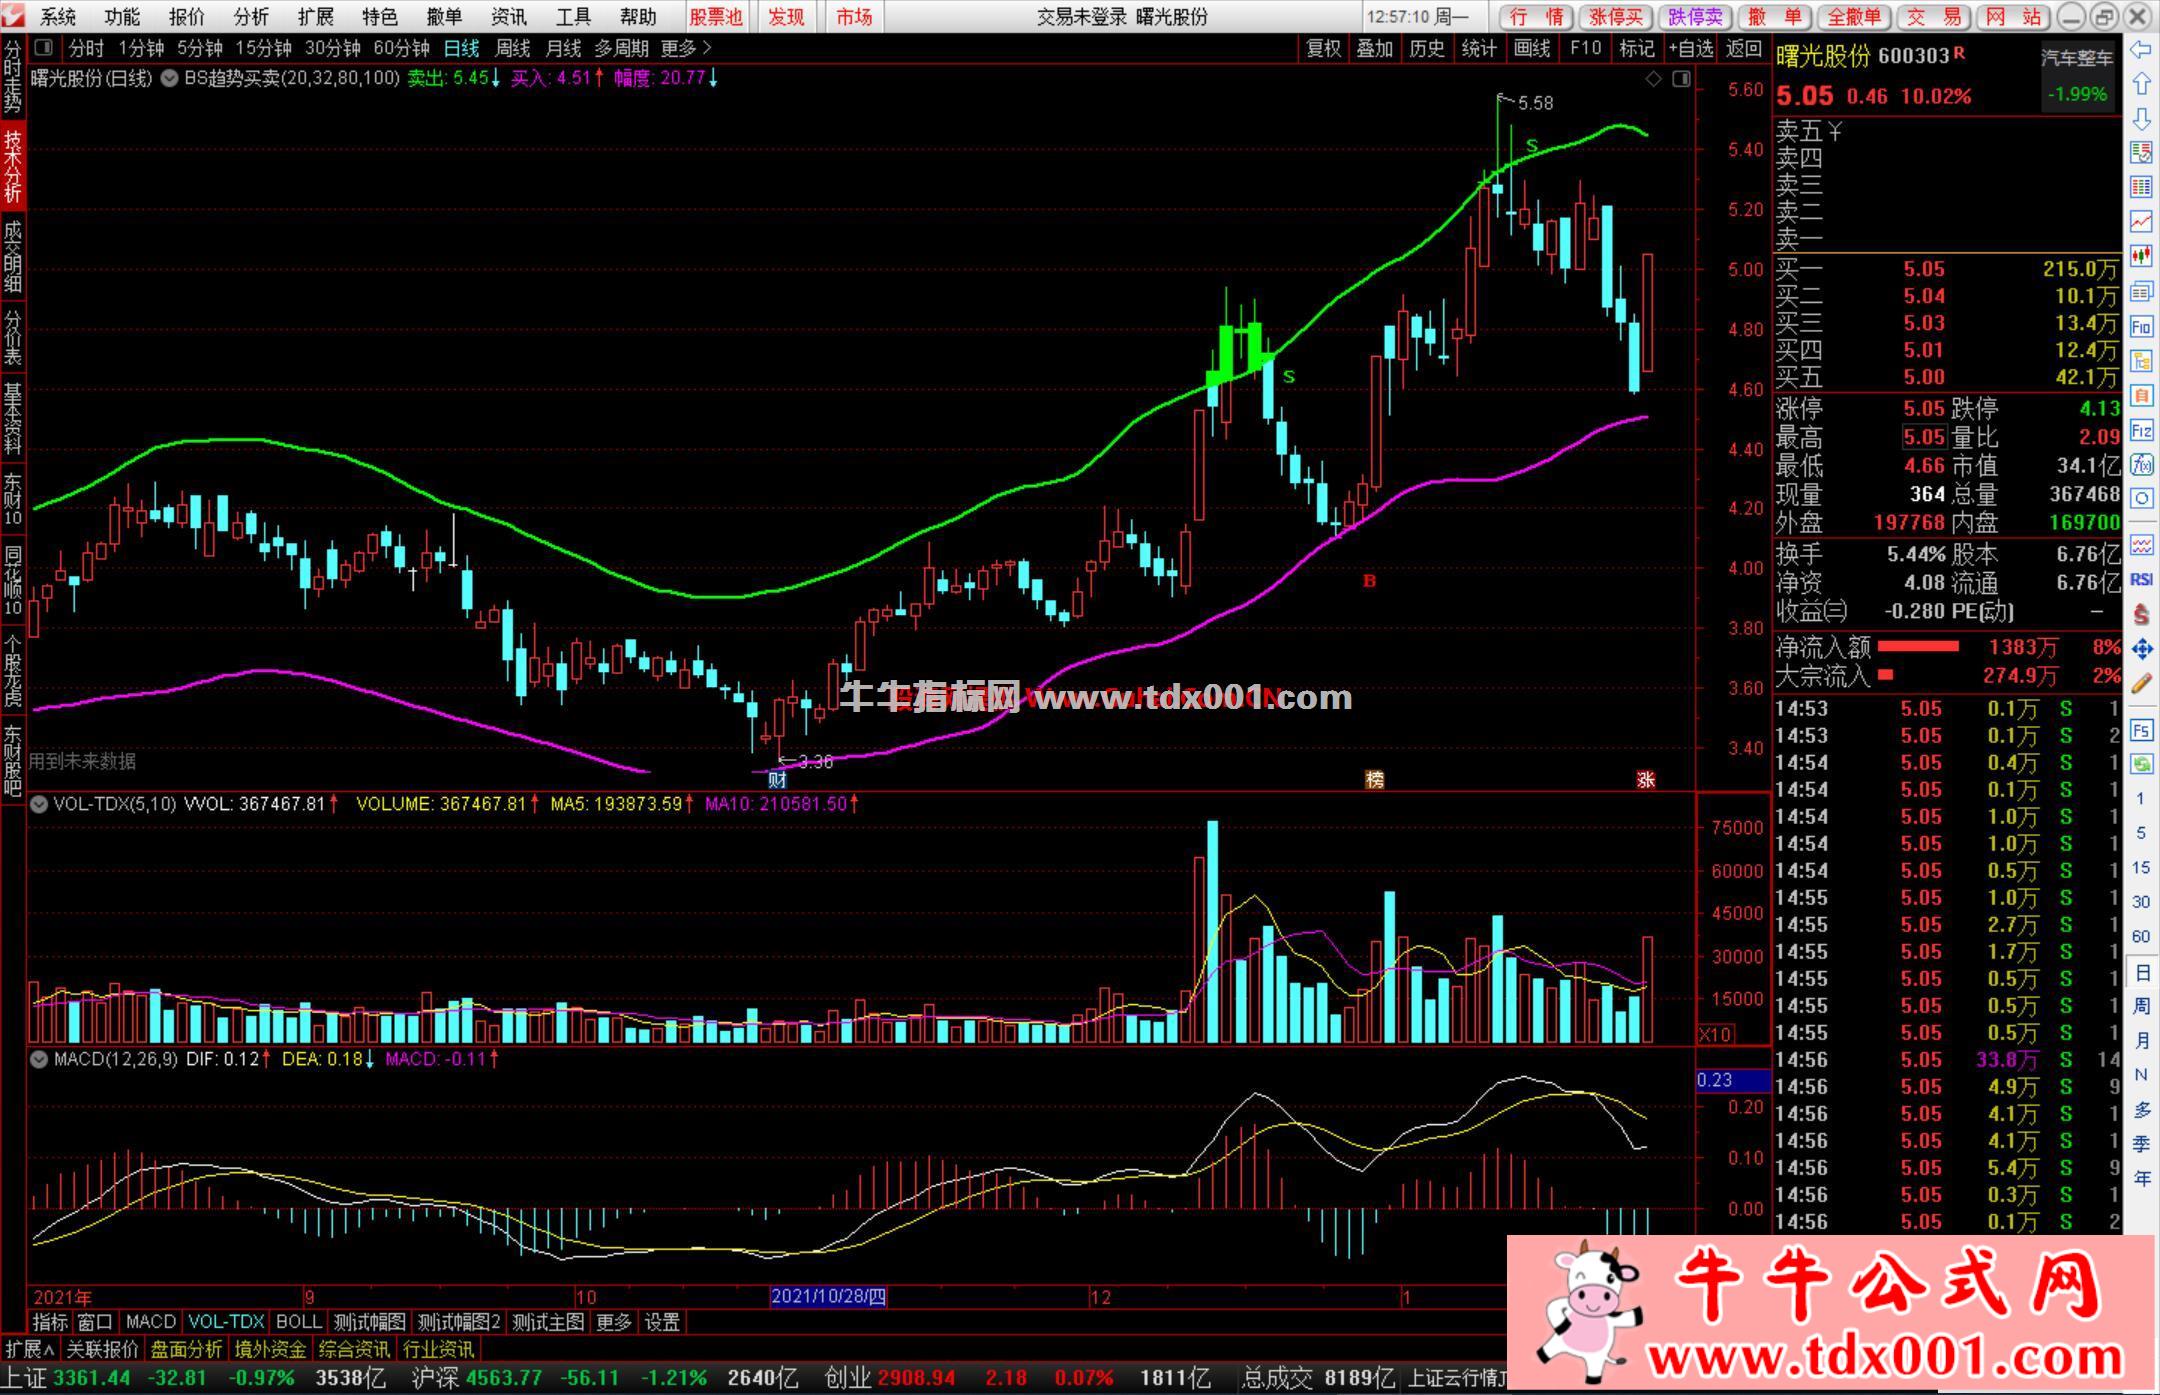Click the F5 icon in right toolbar
The width and height of the screenshot is (2160, 1395).
coord(2141,730)
